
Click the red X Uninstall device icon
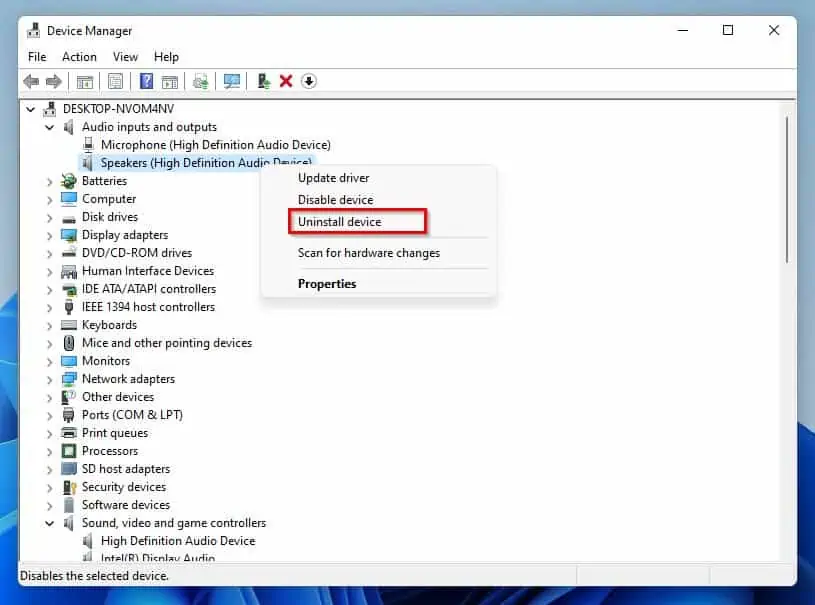tap(286, 81)
